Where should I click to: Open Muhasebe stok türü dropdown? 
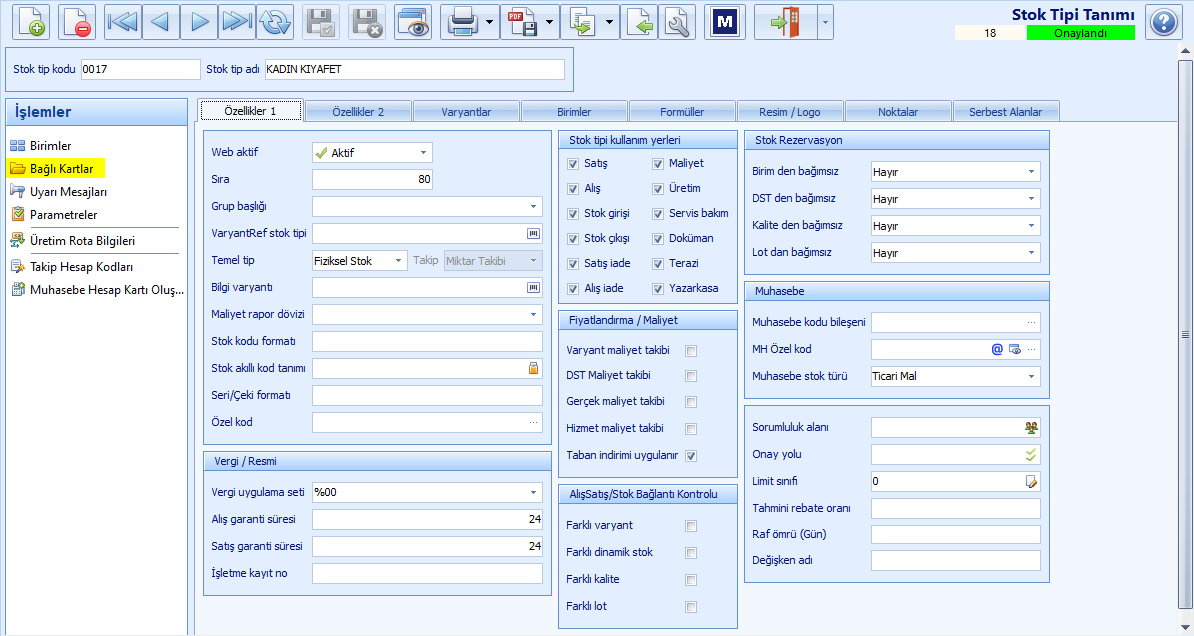(x=956, y=376)
